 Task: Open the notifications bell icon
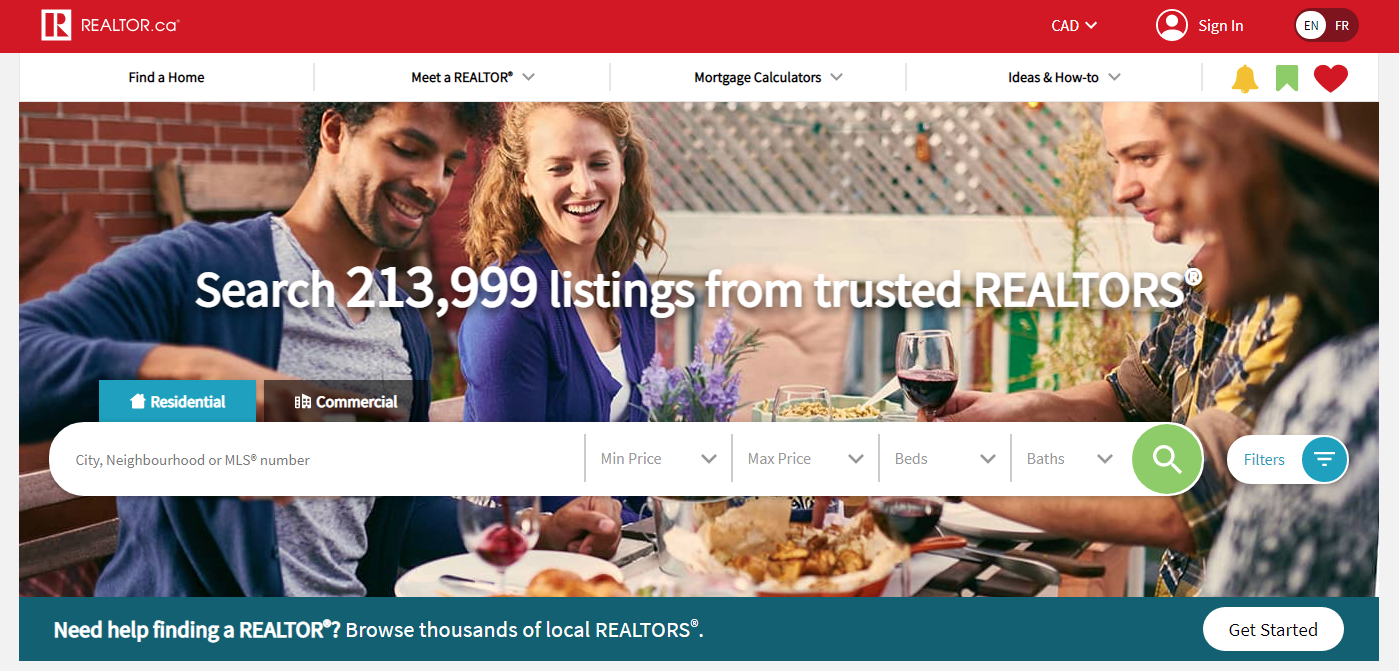click(1244, 78)
